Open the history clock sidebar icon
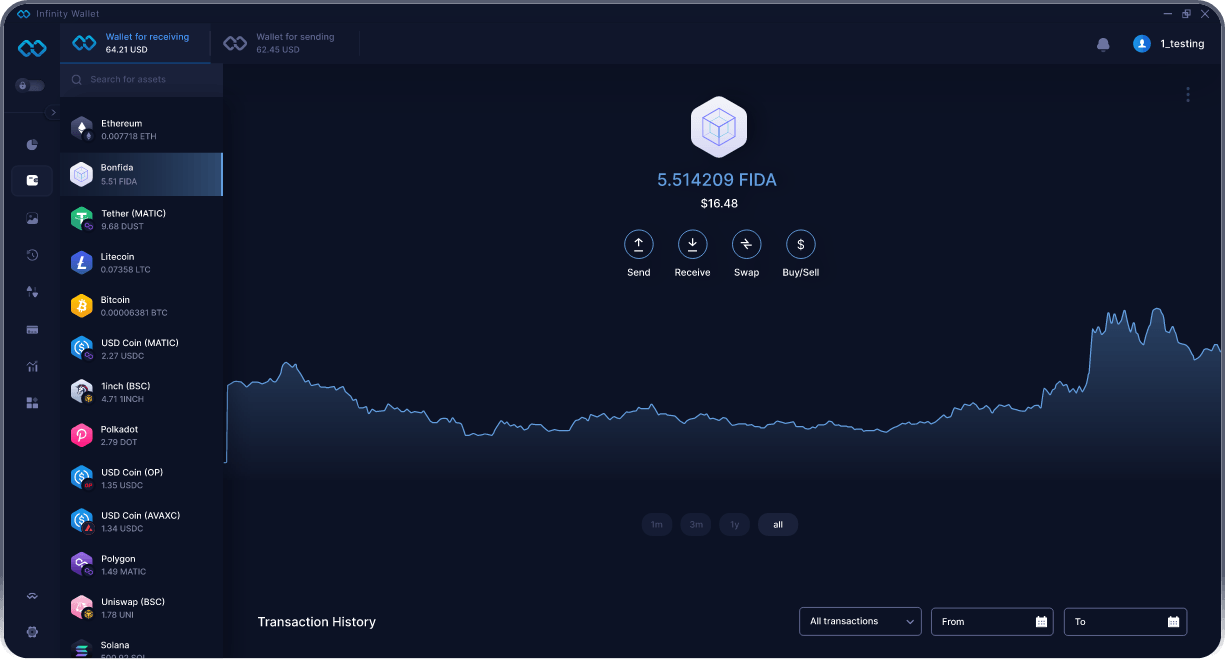 [32, 255]
